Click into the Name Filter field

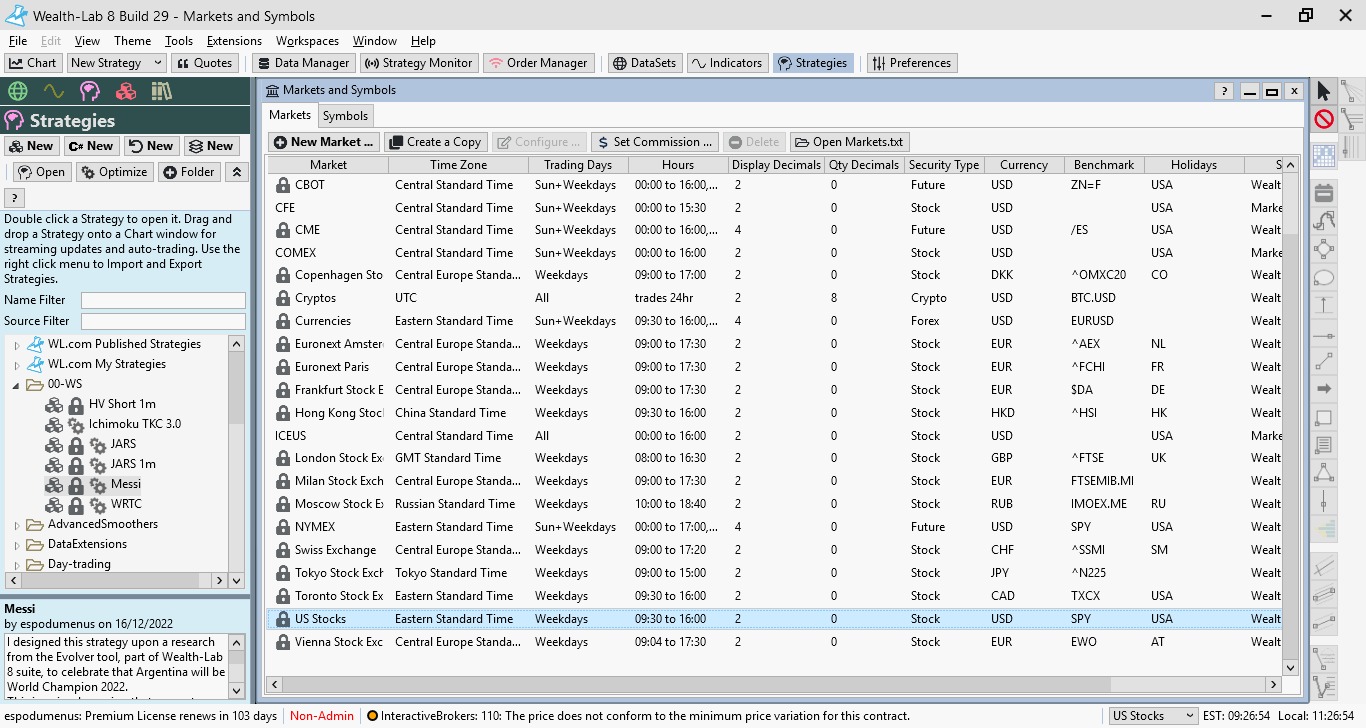pyautogui.click(x=163, y=300)
